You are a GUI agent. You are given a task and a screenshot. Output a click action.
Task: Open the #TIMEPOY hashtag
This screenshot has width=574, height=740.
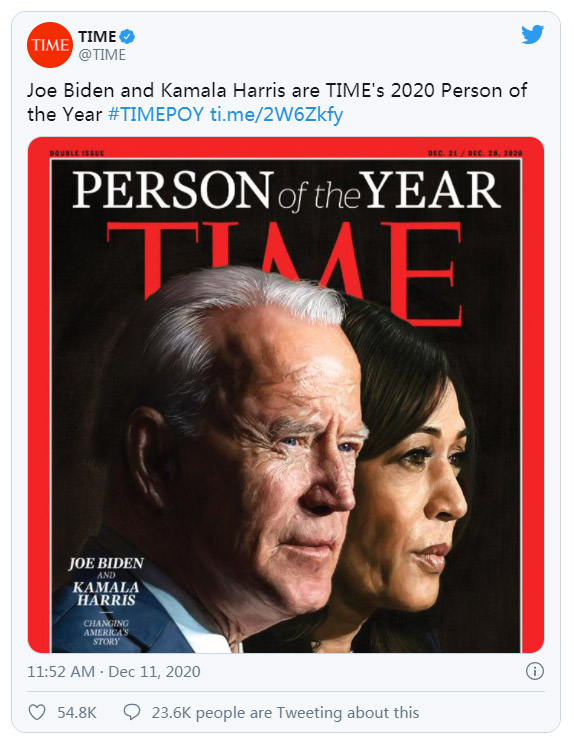pos(156,114)
